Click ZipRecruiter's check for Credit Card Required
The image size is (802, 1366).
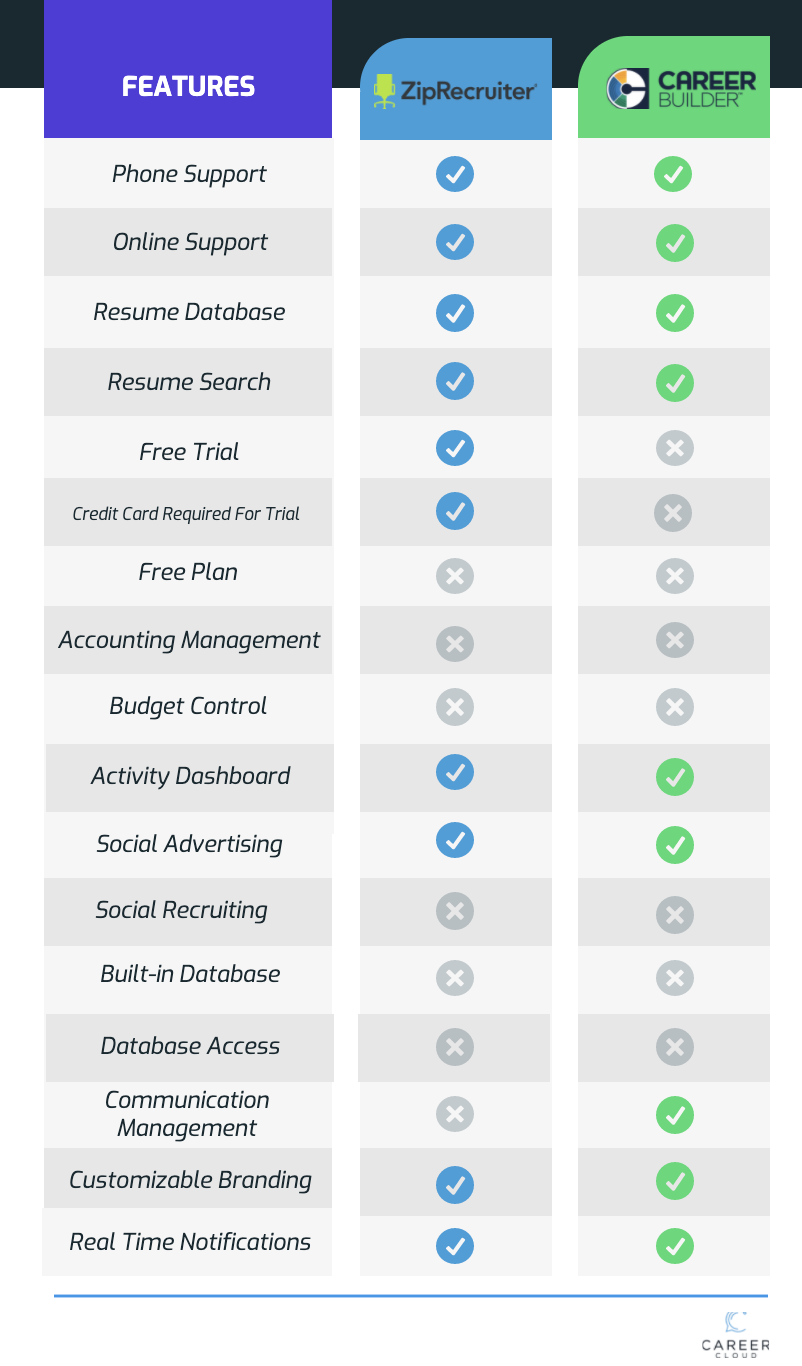(455, 511)
